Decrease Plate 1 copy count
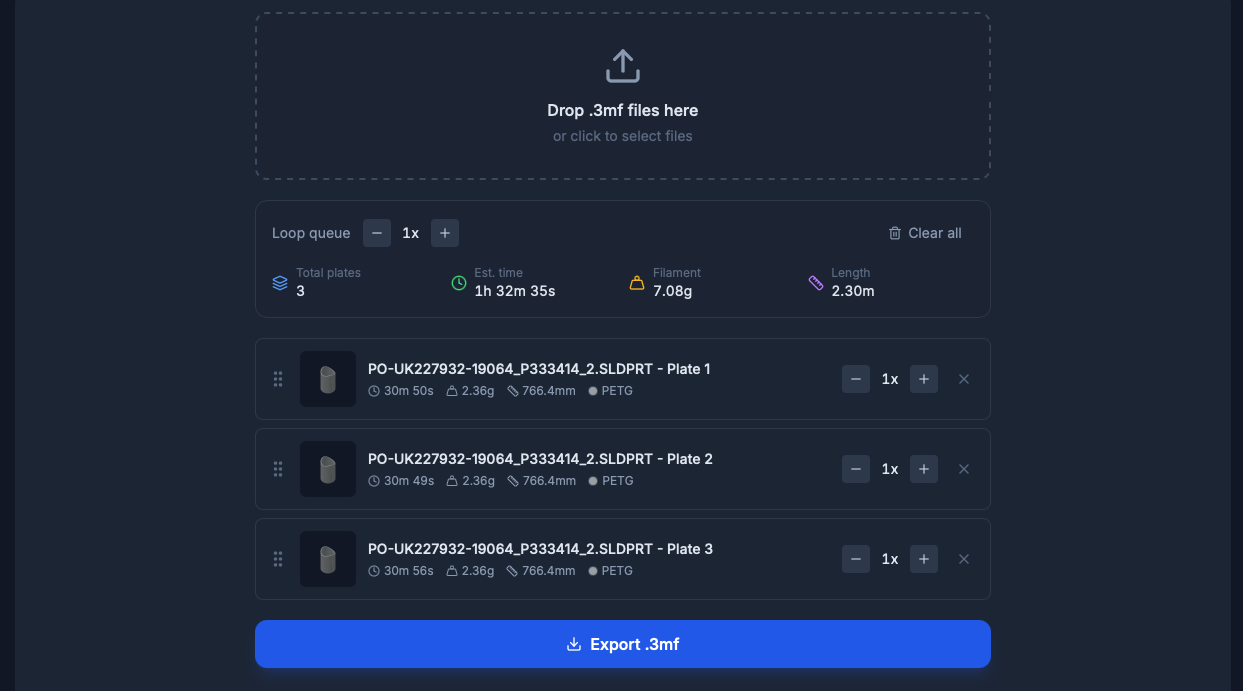This screenshot has height=691, width=1243. (856, 379)
